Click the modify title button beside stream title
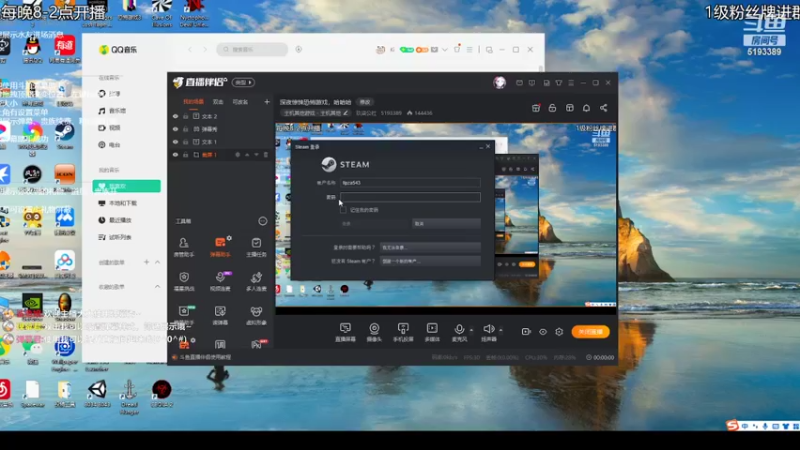The height and width of the screenshot is (450, 800). (365, 102)
